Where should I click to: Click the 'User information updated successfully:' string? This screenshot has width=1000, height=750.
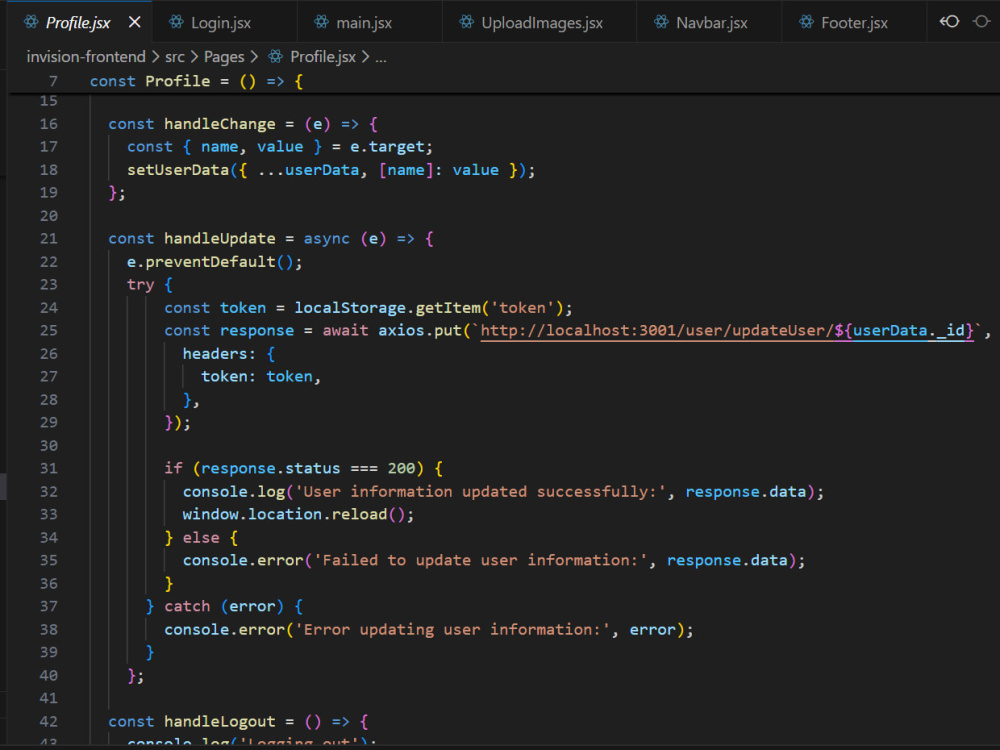click(480, 492)
